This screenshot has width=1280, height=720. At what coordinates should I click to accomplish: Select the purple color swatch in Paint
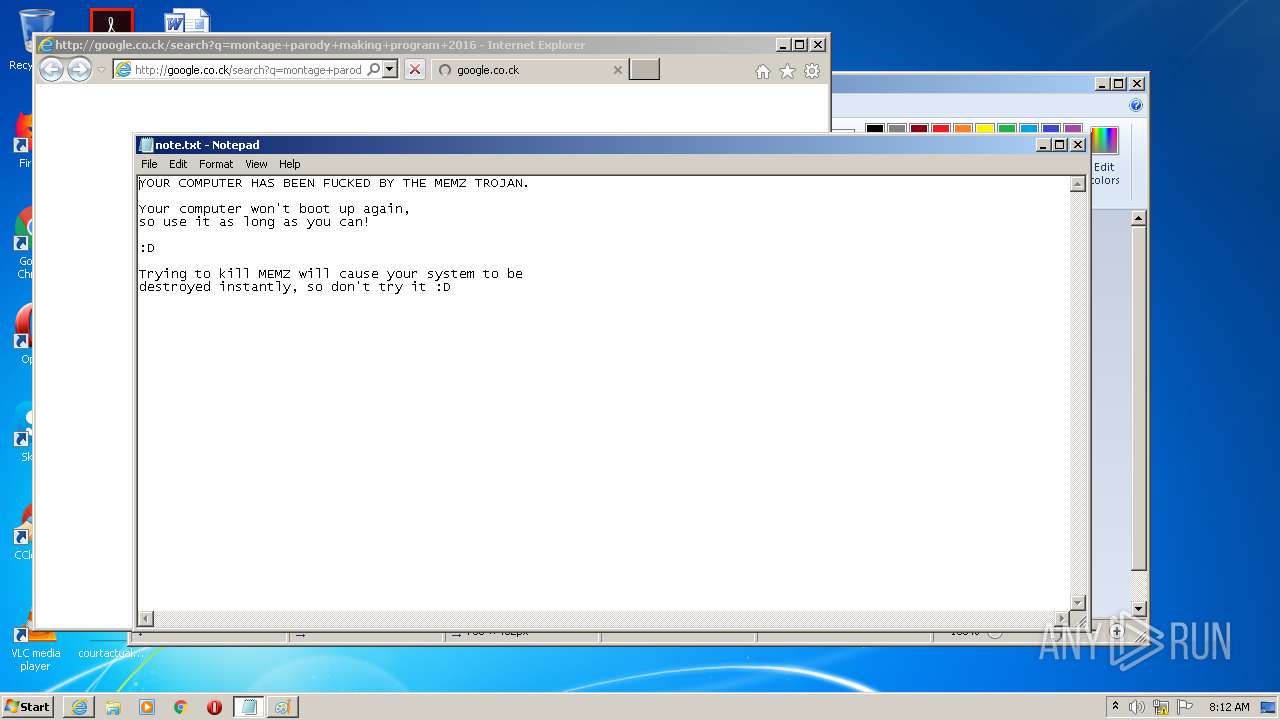tap(1073, 129)
